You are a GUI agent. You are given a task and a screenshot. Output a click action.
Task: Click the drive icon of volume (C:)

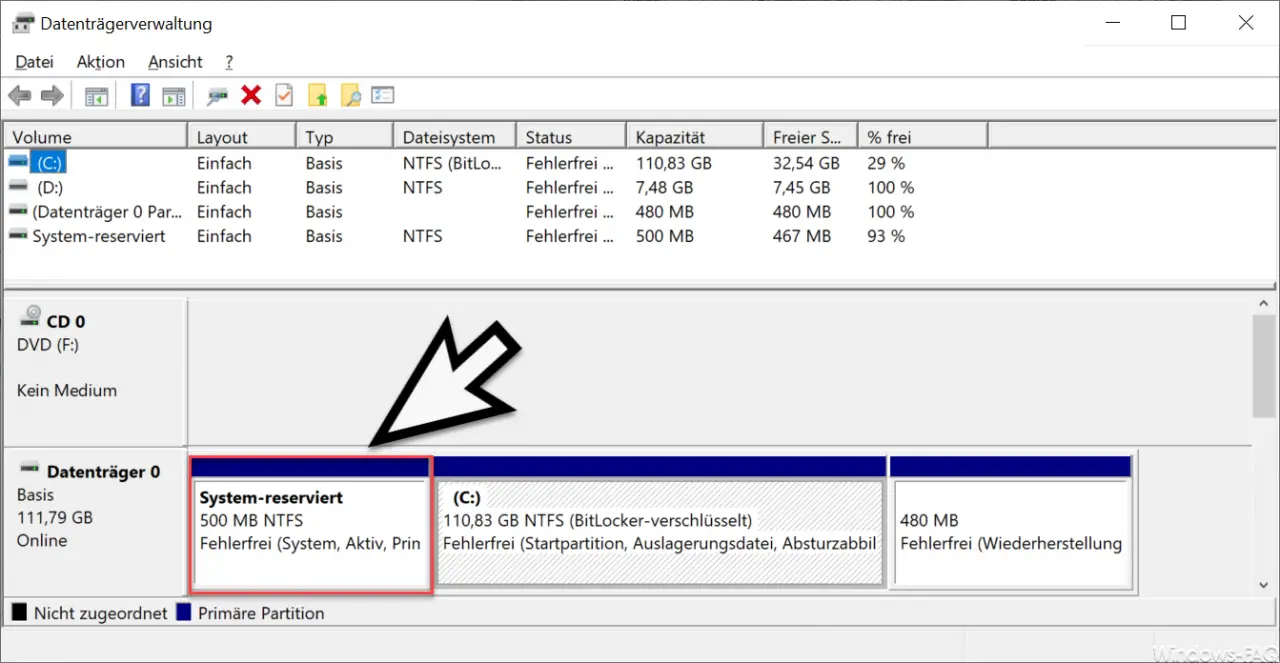click(18, 162)
